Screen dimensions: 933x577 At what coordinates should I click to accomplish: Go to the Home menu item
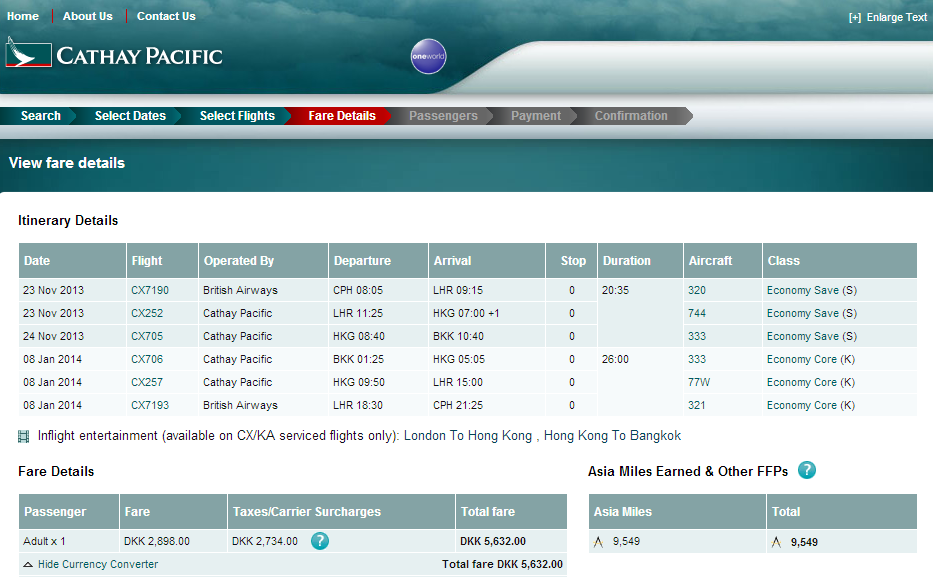pyautogui.click(x=23, y=16)
